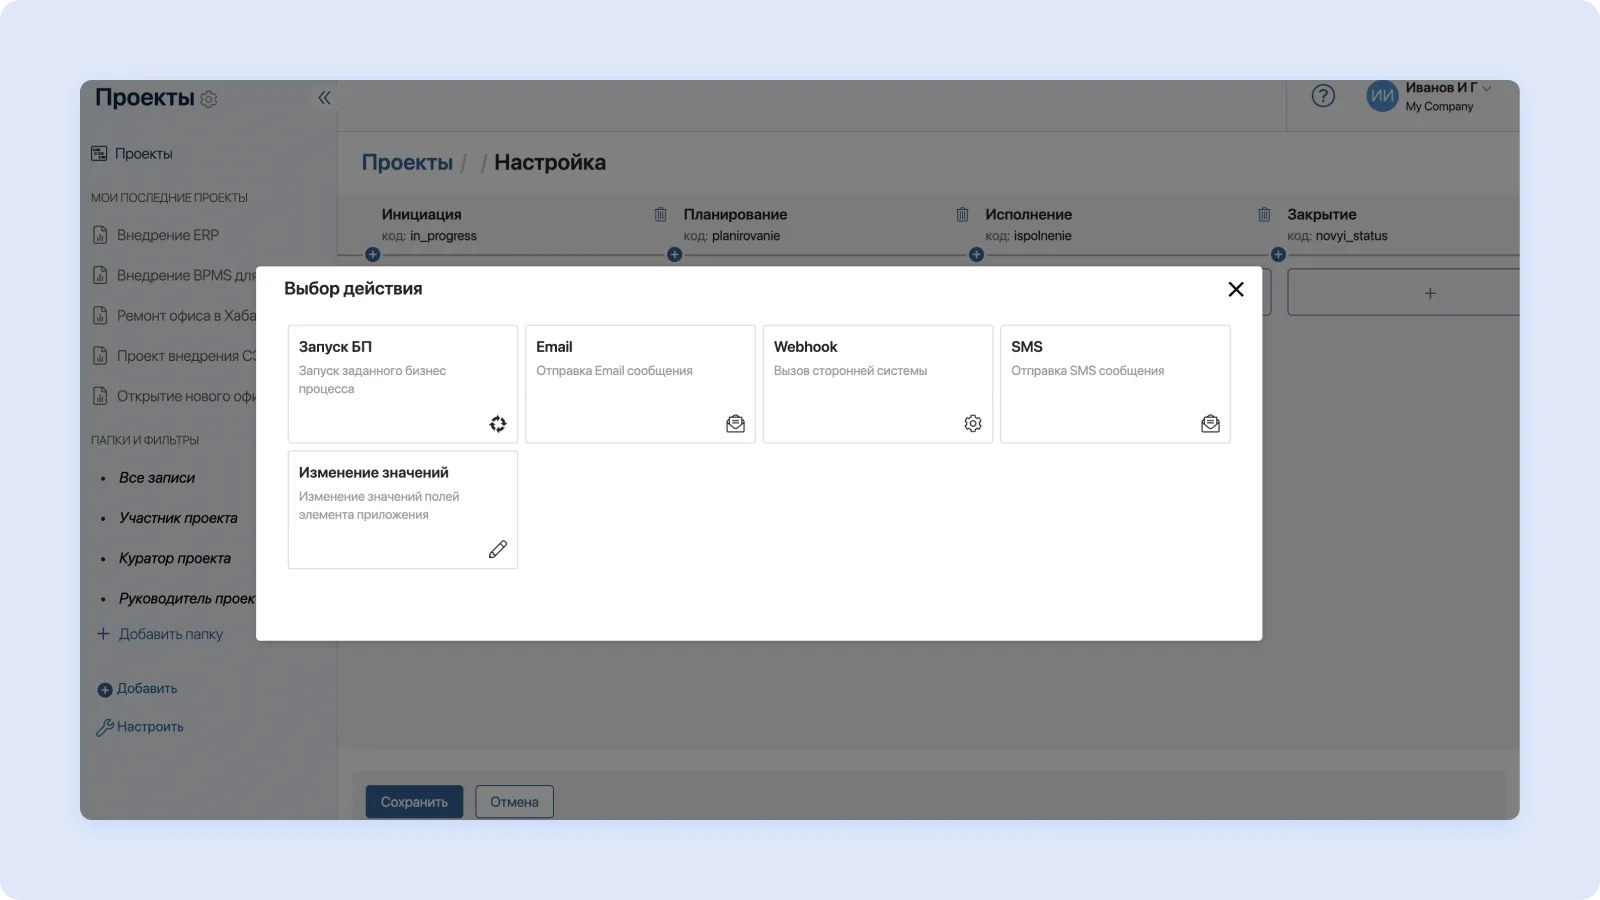Expand the Иванов И Г user dropdown
The image size is (1600, 900).
[1486, 88]
